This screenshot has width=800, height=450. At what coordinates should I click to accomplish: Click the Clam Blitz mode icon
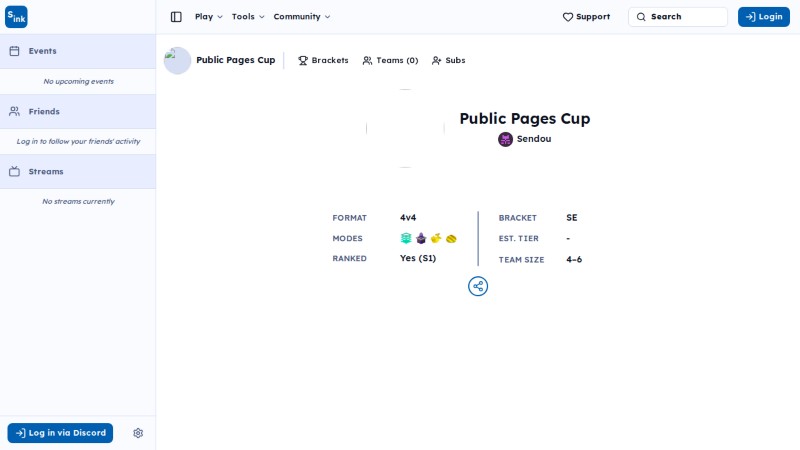451,238
